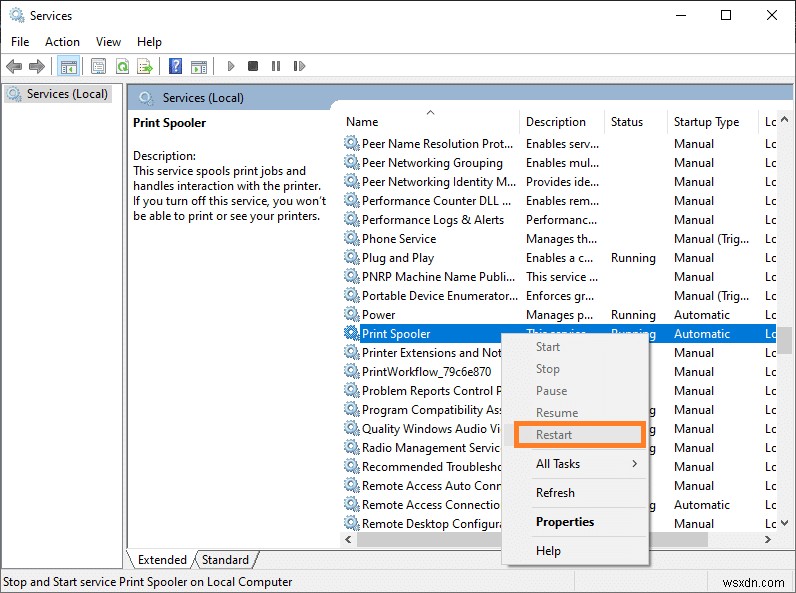Choose Resume from the context menu
Screen dimensions: 796x593
point(575,413)
